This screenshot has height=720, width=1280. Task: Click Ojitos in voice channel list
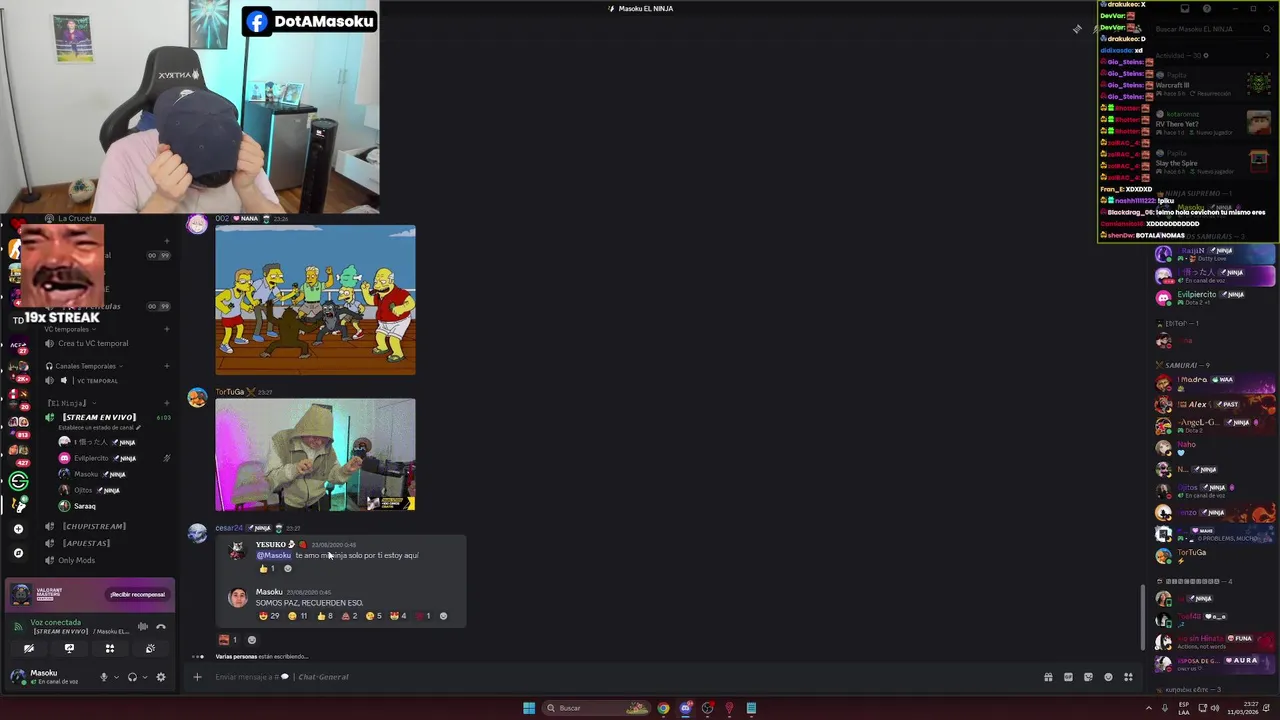83,490
